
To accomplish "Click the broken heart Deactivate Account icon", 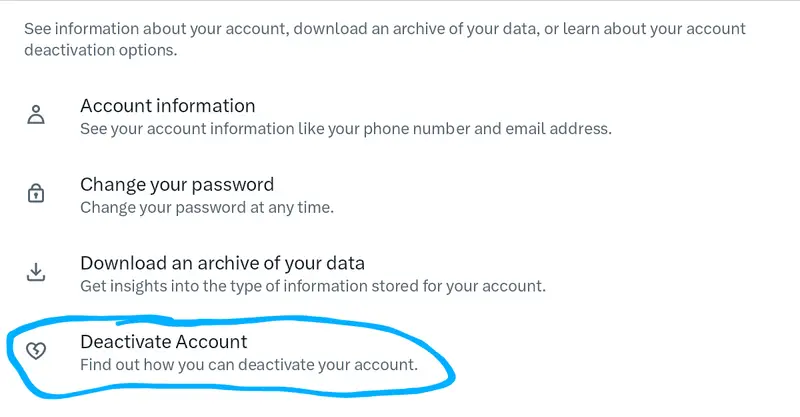I will (36, 351).
